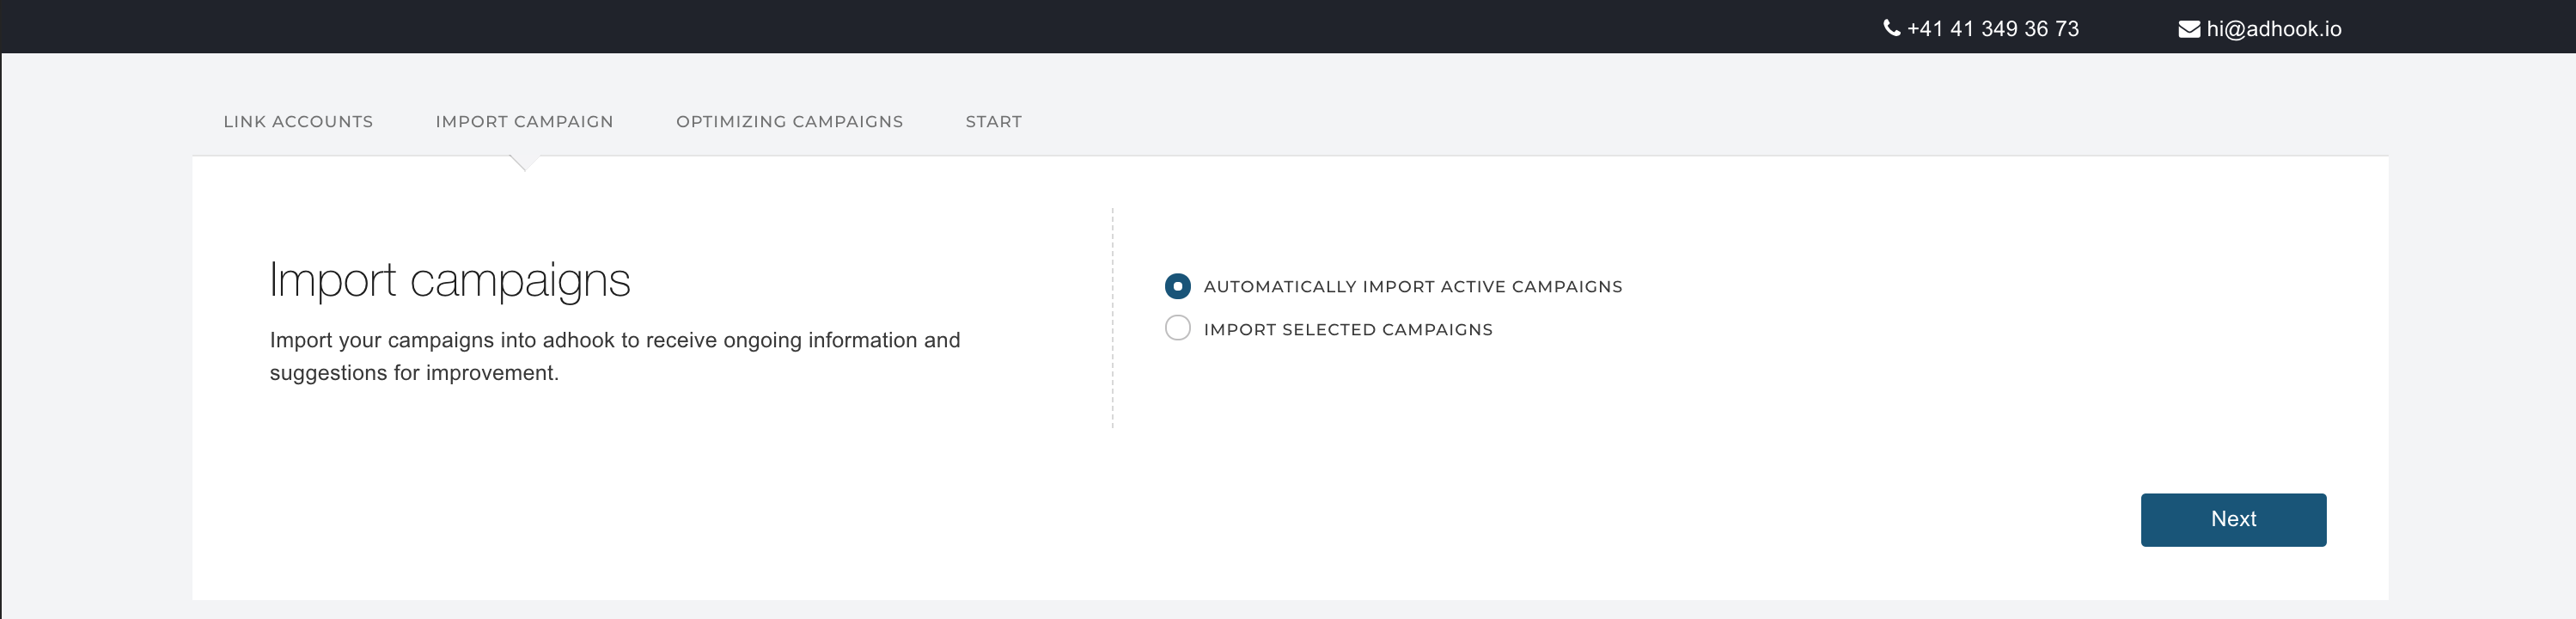Click the adhook description paragraph text
Image resolution: width=2576 pixels, height=619 pixels.
click(614, 356)
